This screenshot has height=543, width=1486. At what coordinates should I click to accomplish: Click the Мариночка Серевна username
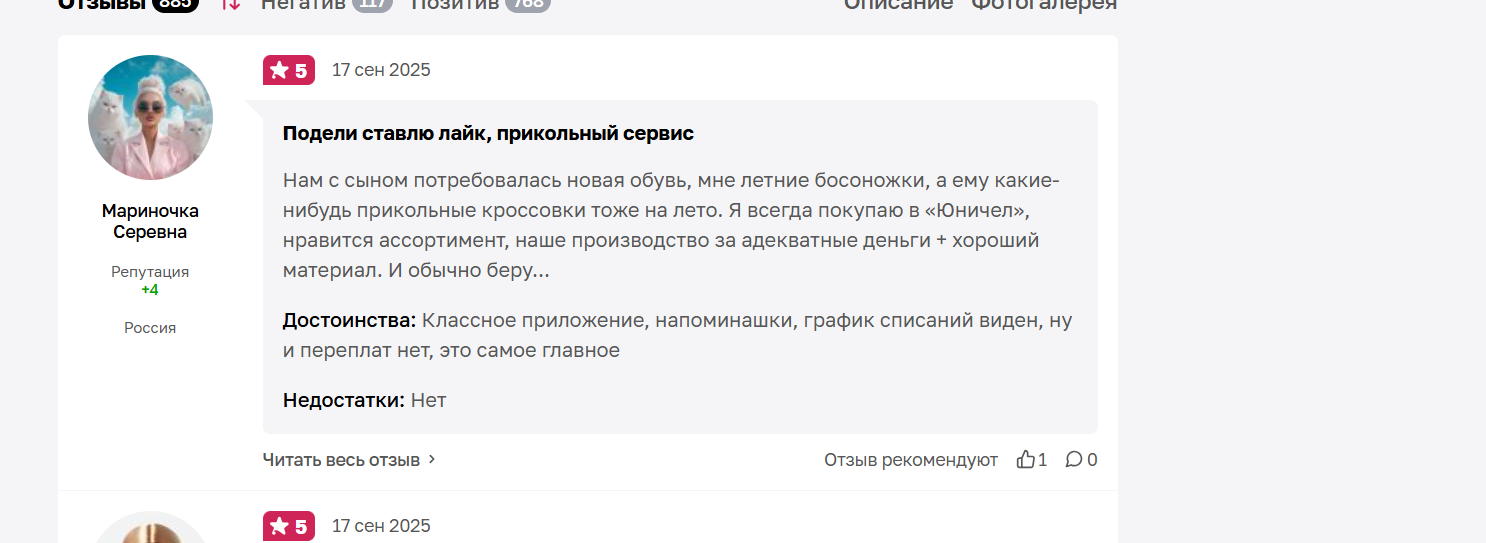click(x=150, y=221)
